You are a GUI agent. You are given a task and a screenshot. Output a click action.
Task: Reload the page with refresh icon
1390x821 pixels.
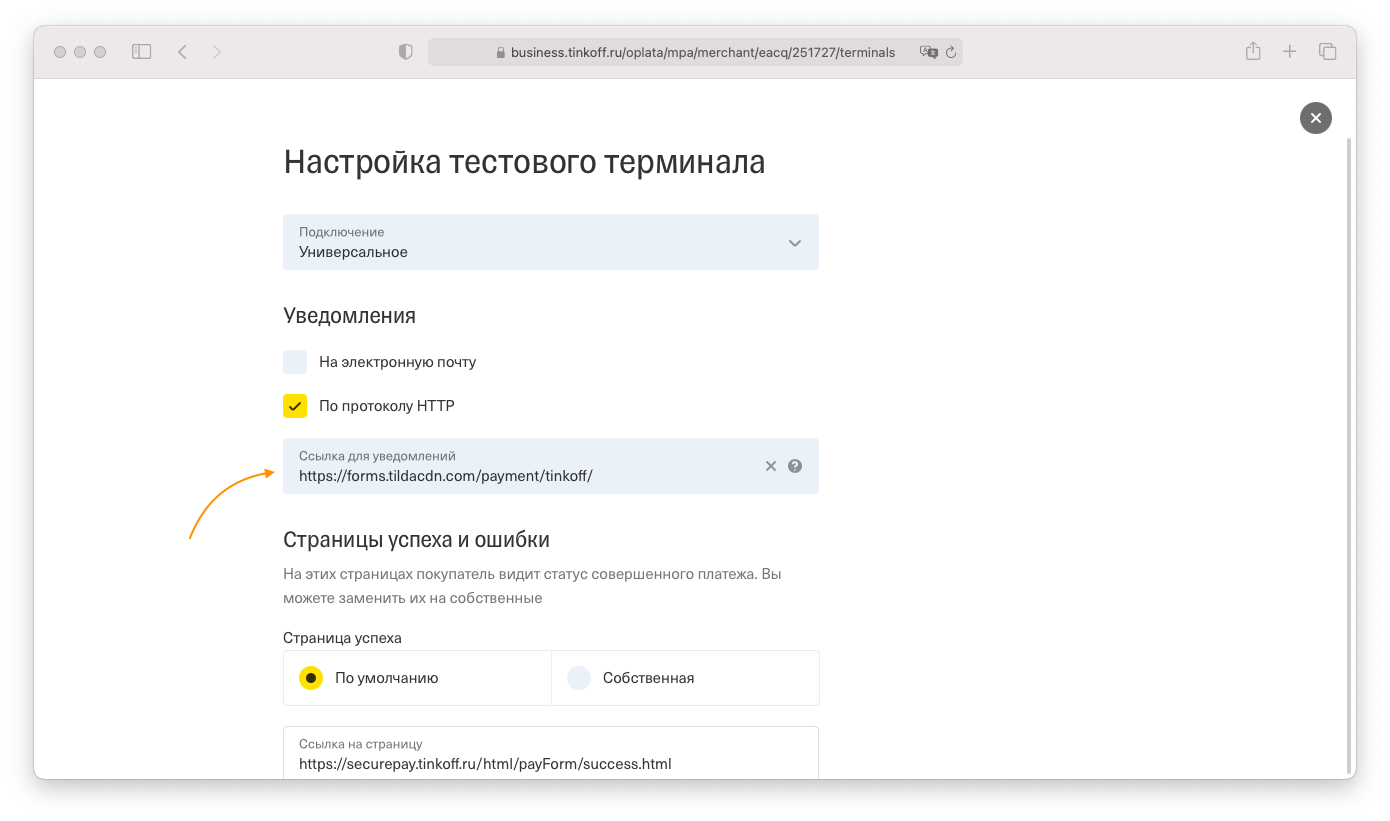(951, 52)
